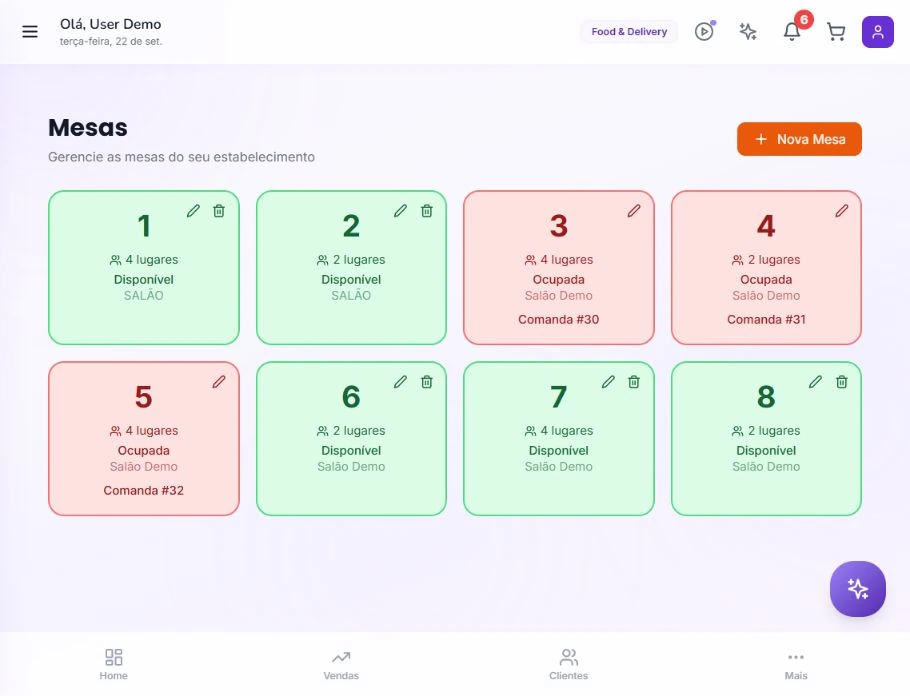910x696 pixels.
Task: Open Comanda #32 on table 5
Action: click(x=143, y=491)
